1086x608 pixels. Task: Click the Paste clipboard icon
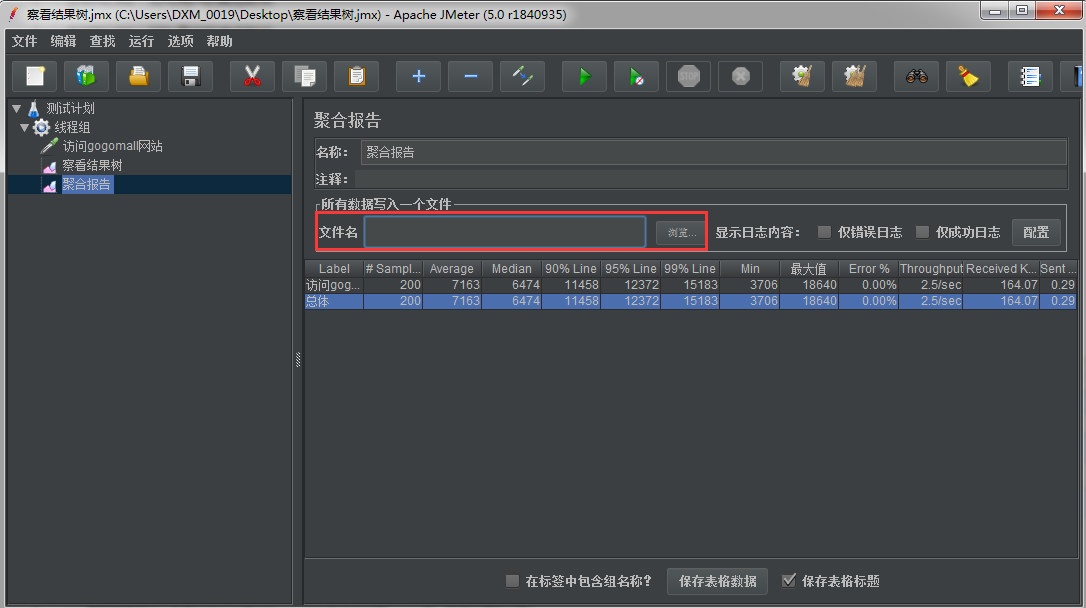pos(357,76)
